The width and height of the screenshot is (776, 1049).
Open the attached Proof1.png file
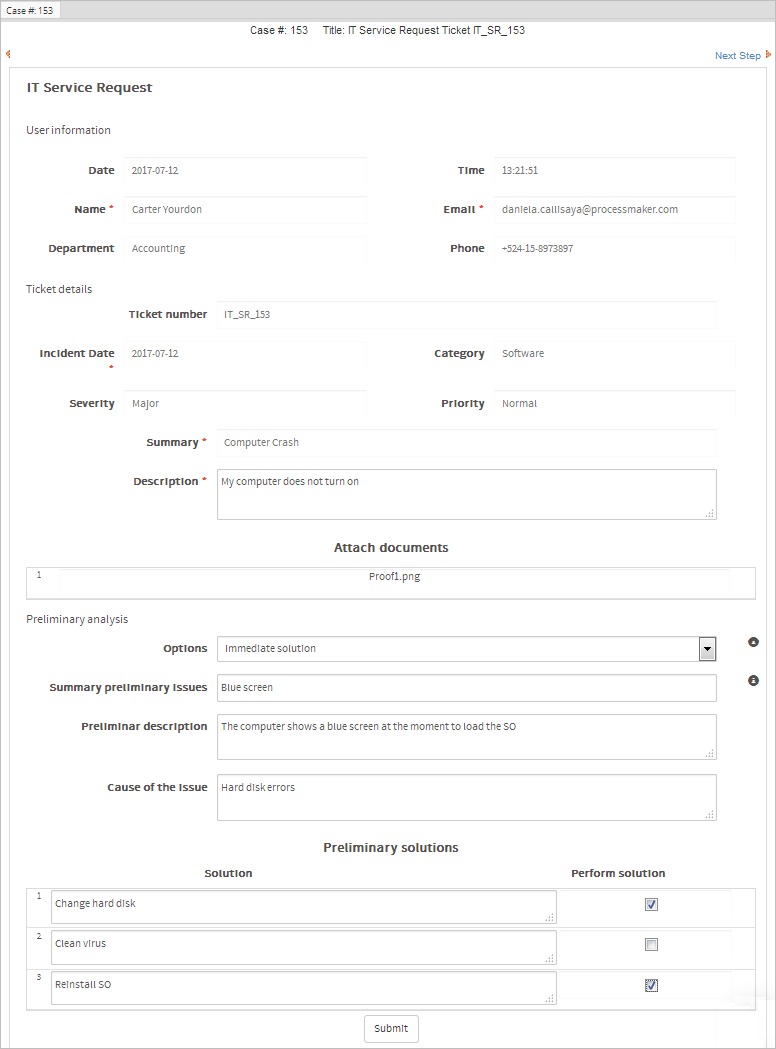coord(394,577)
